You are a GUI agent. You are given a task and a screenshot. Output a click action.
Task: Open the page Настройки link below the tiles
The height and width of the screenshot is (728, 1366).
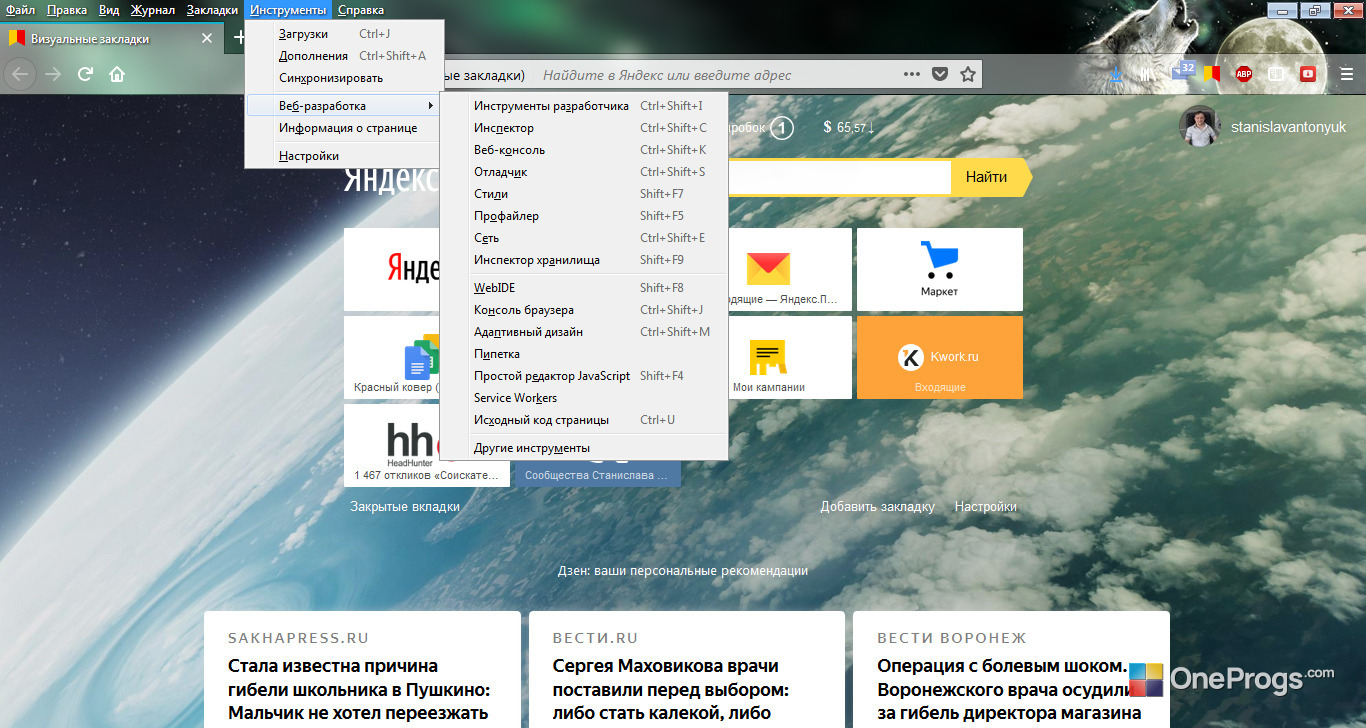985,507
